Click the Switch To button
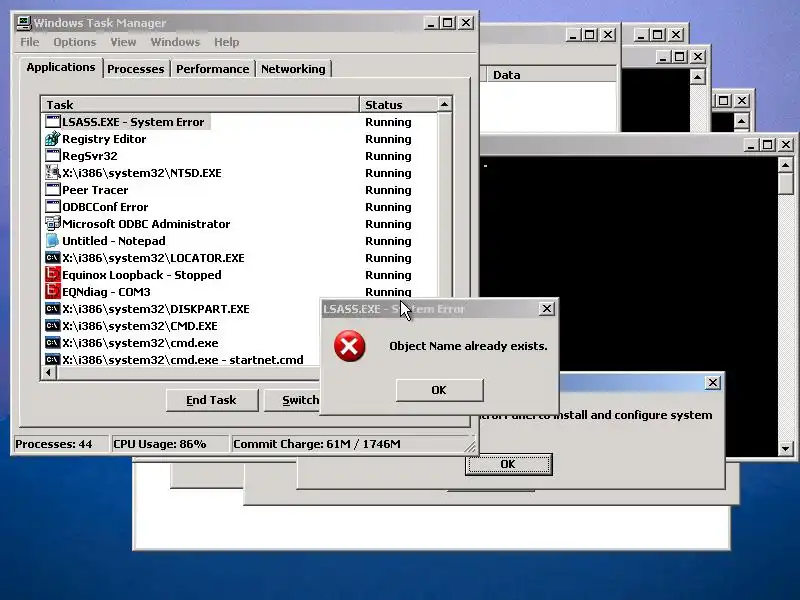 click(292, 400)
